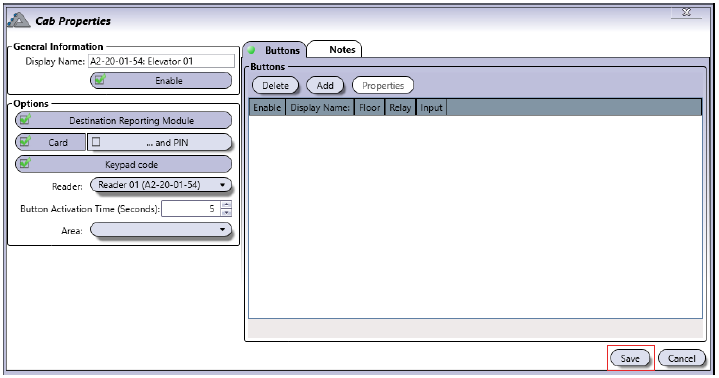Click the Save button
The width and height of the screenshot is (719, 378).
pyautogui.click(x=630, y=358)
